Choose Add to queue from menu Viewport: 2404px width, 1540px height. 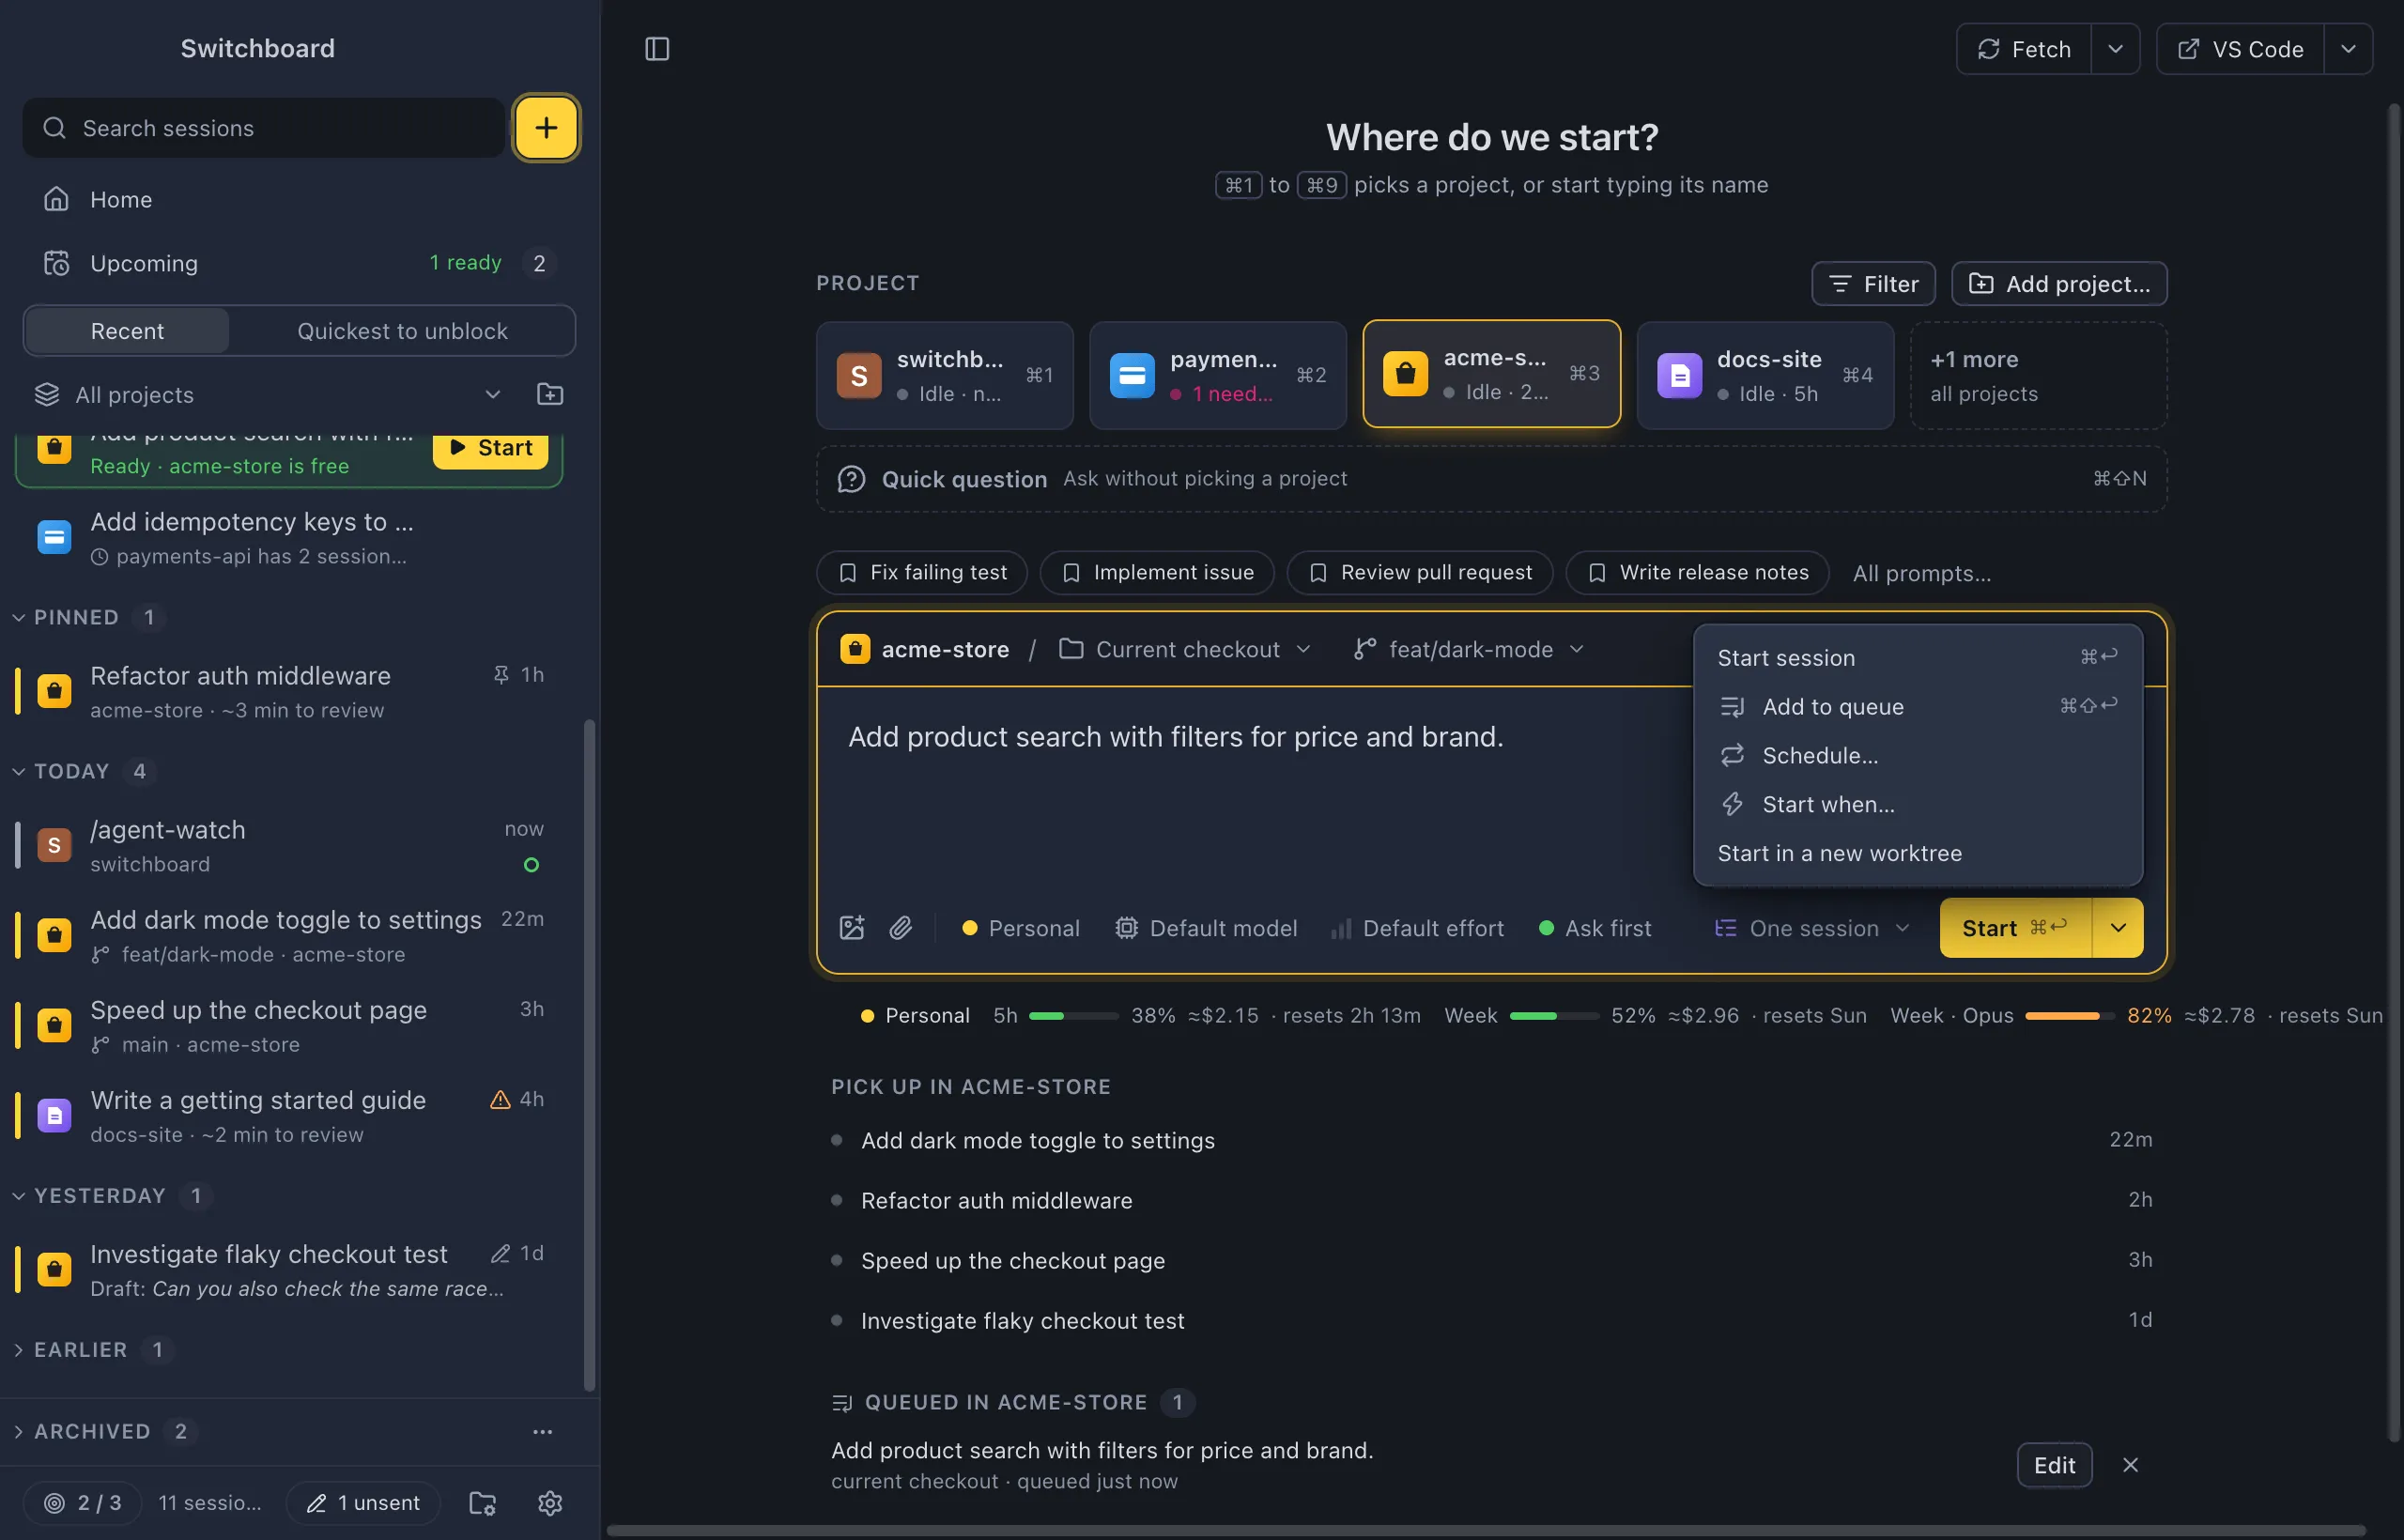click(x=1918, y=706)
